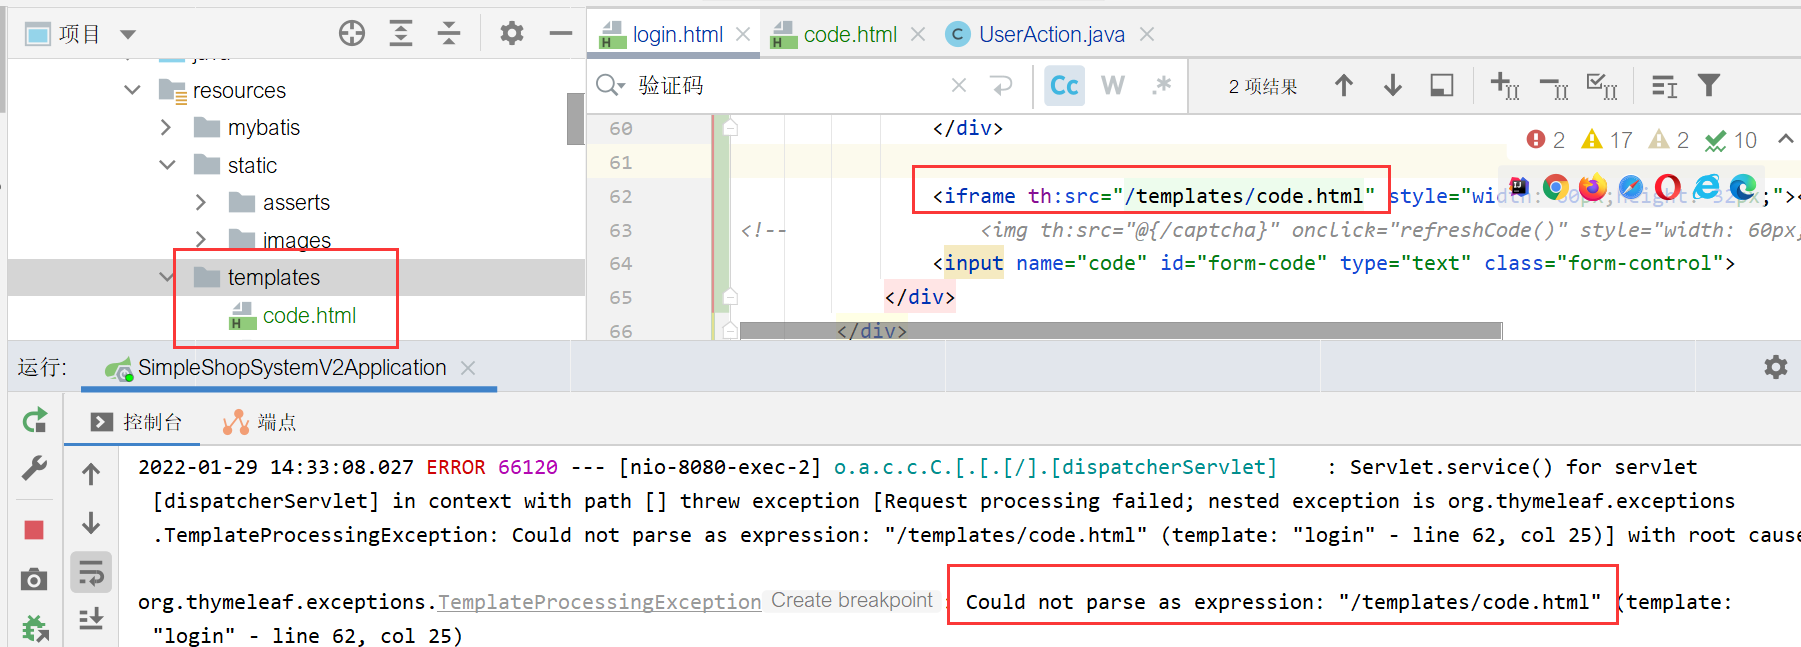Click TemplateProcessingException link in console
Viewport: 1801px width, 647px height.
[600, 602]
